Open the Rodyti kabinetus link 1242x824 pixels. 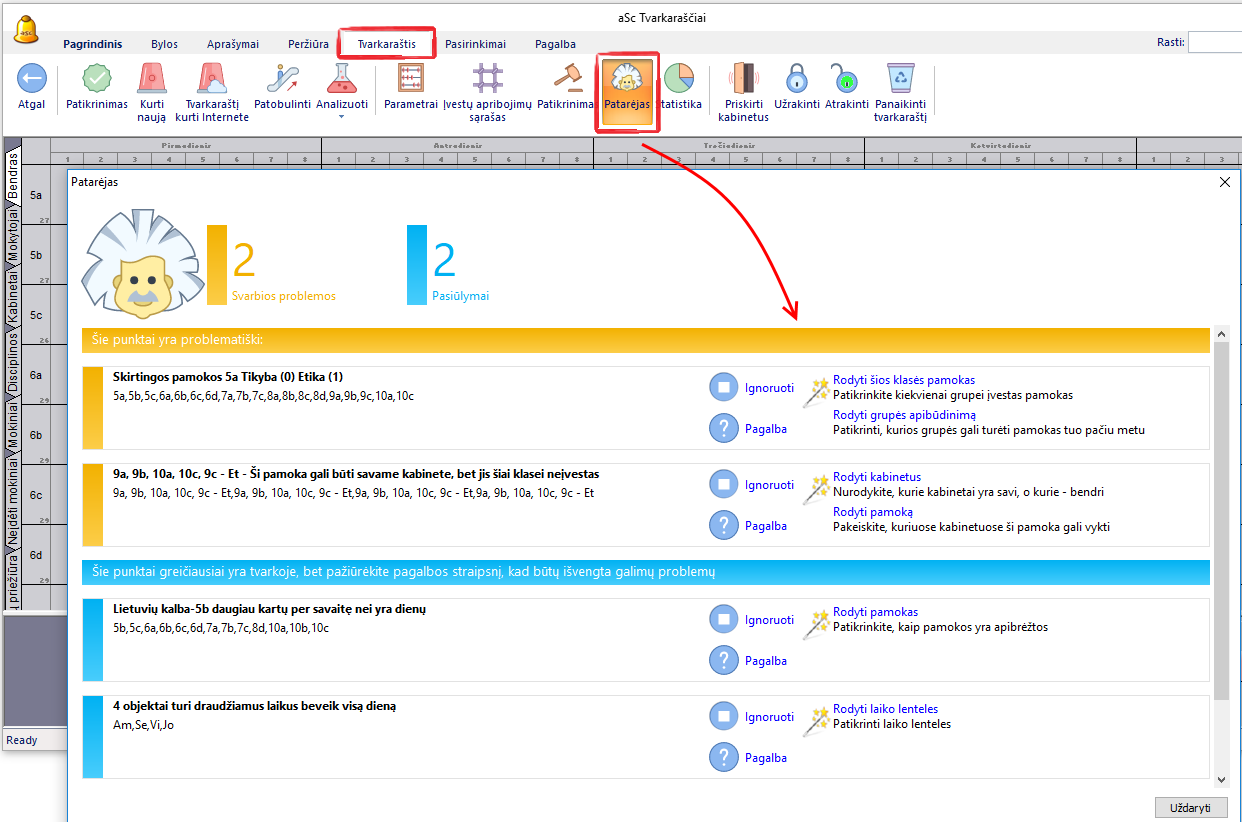pyautogui.click(x=876, y=477)
